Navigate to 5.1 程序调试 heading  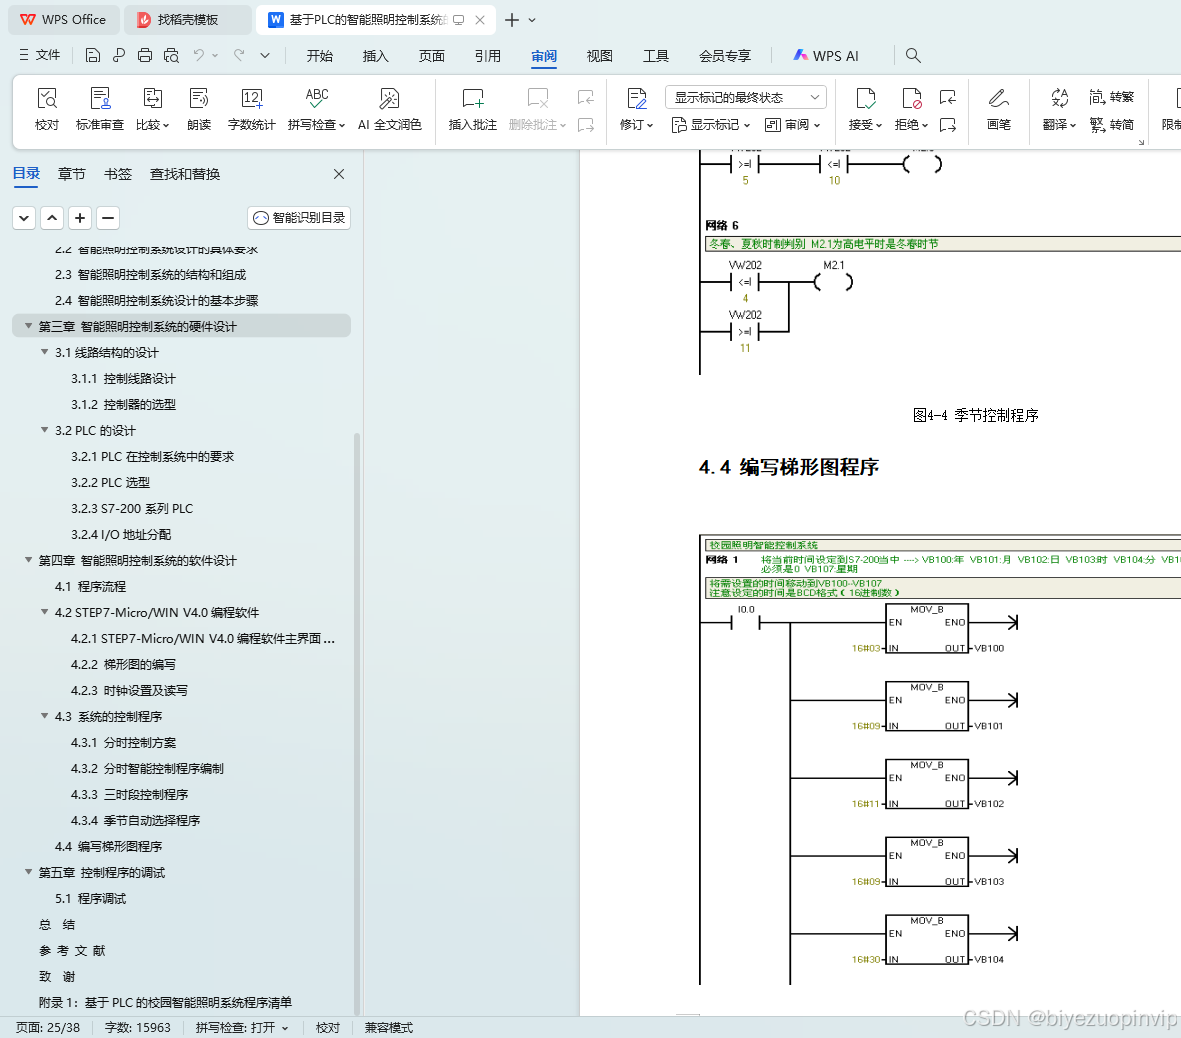90,898
